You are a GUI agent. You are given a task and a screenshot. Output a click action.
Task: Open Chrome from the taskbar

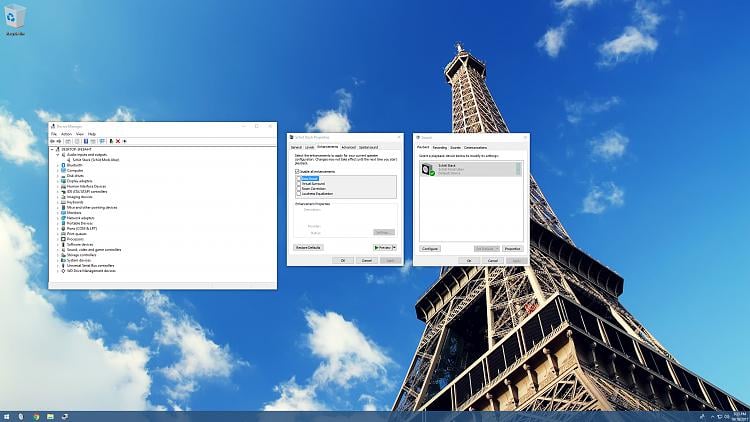[36, 415]
